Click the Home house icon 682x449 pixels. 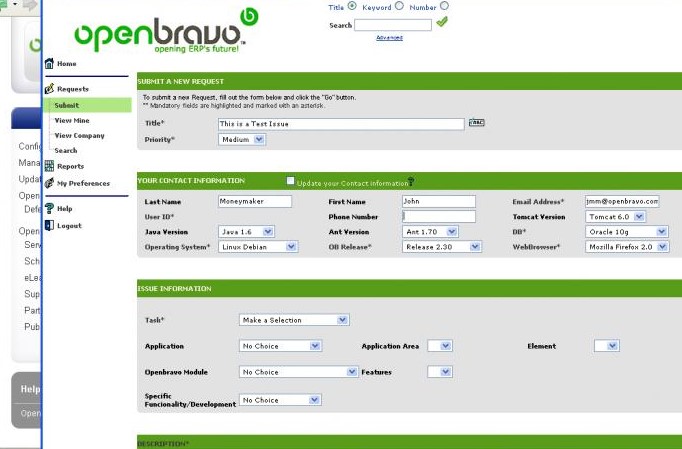click(x=49, y=63)
